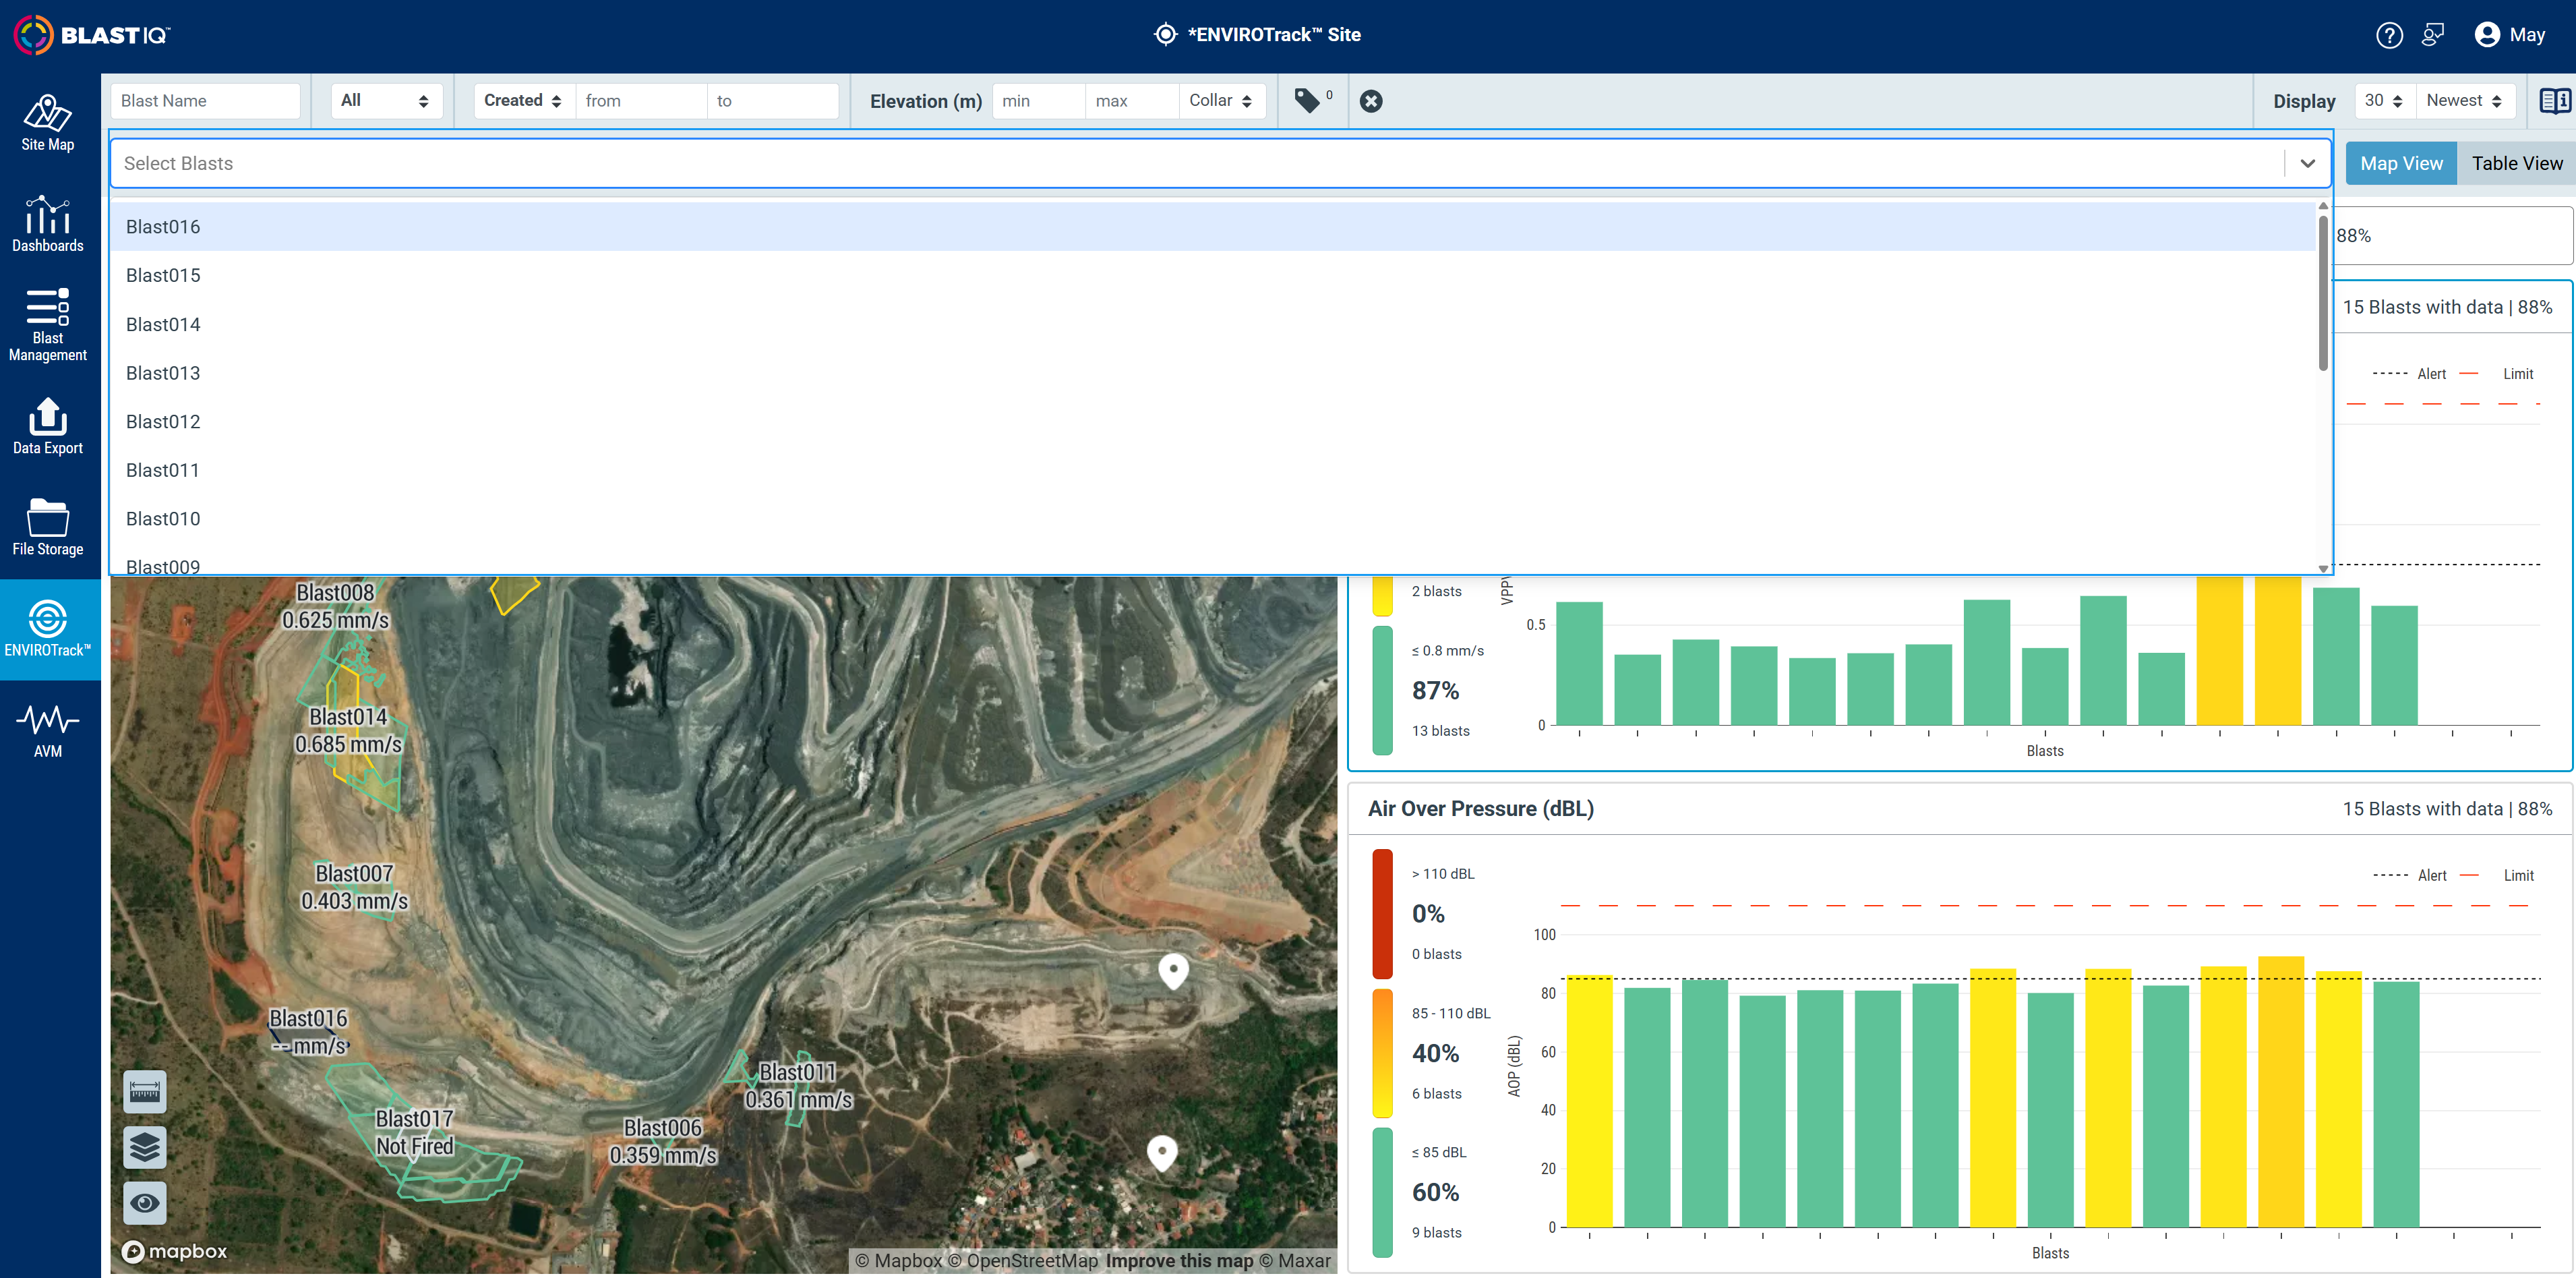Switch to Table View tab

tap(2516, 163)
